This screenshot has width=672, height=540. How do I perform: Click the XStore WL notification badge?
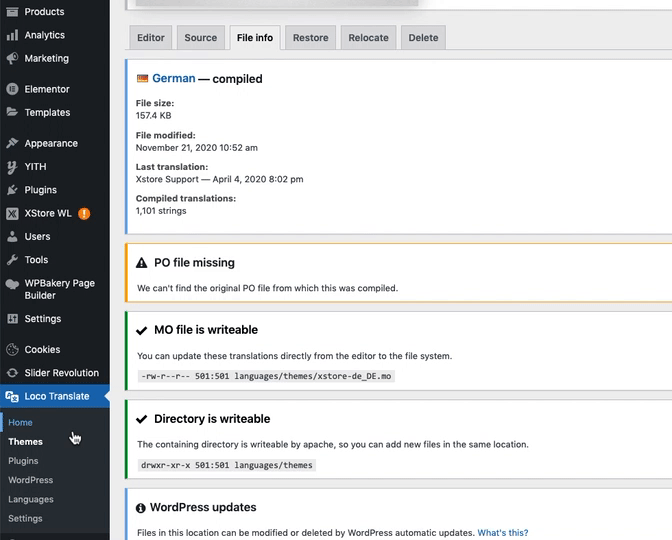84,213
